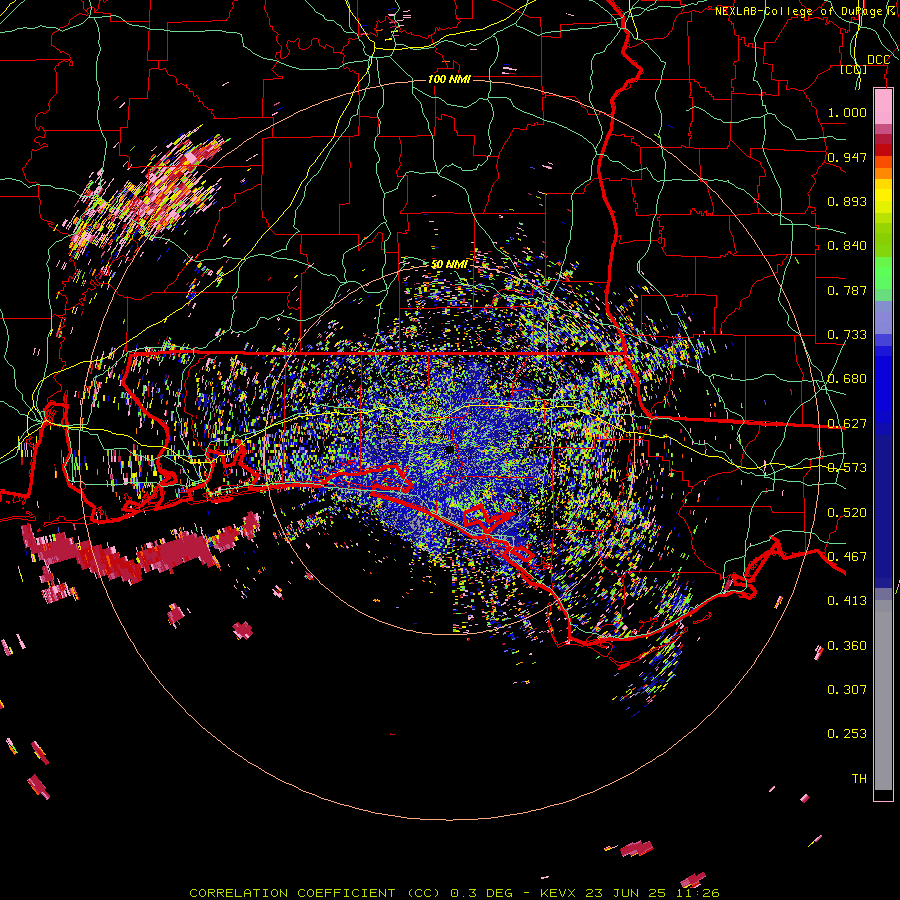Click the CORRELATION COEFFICIENT caption at bottom

click(x=454, y=893)
